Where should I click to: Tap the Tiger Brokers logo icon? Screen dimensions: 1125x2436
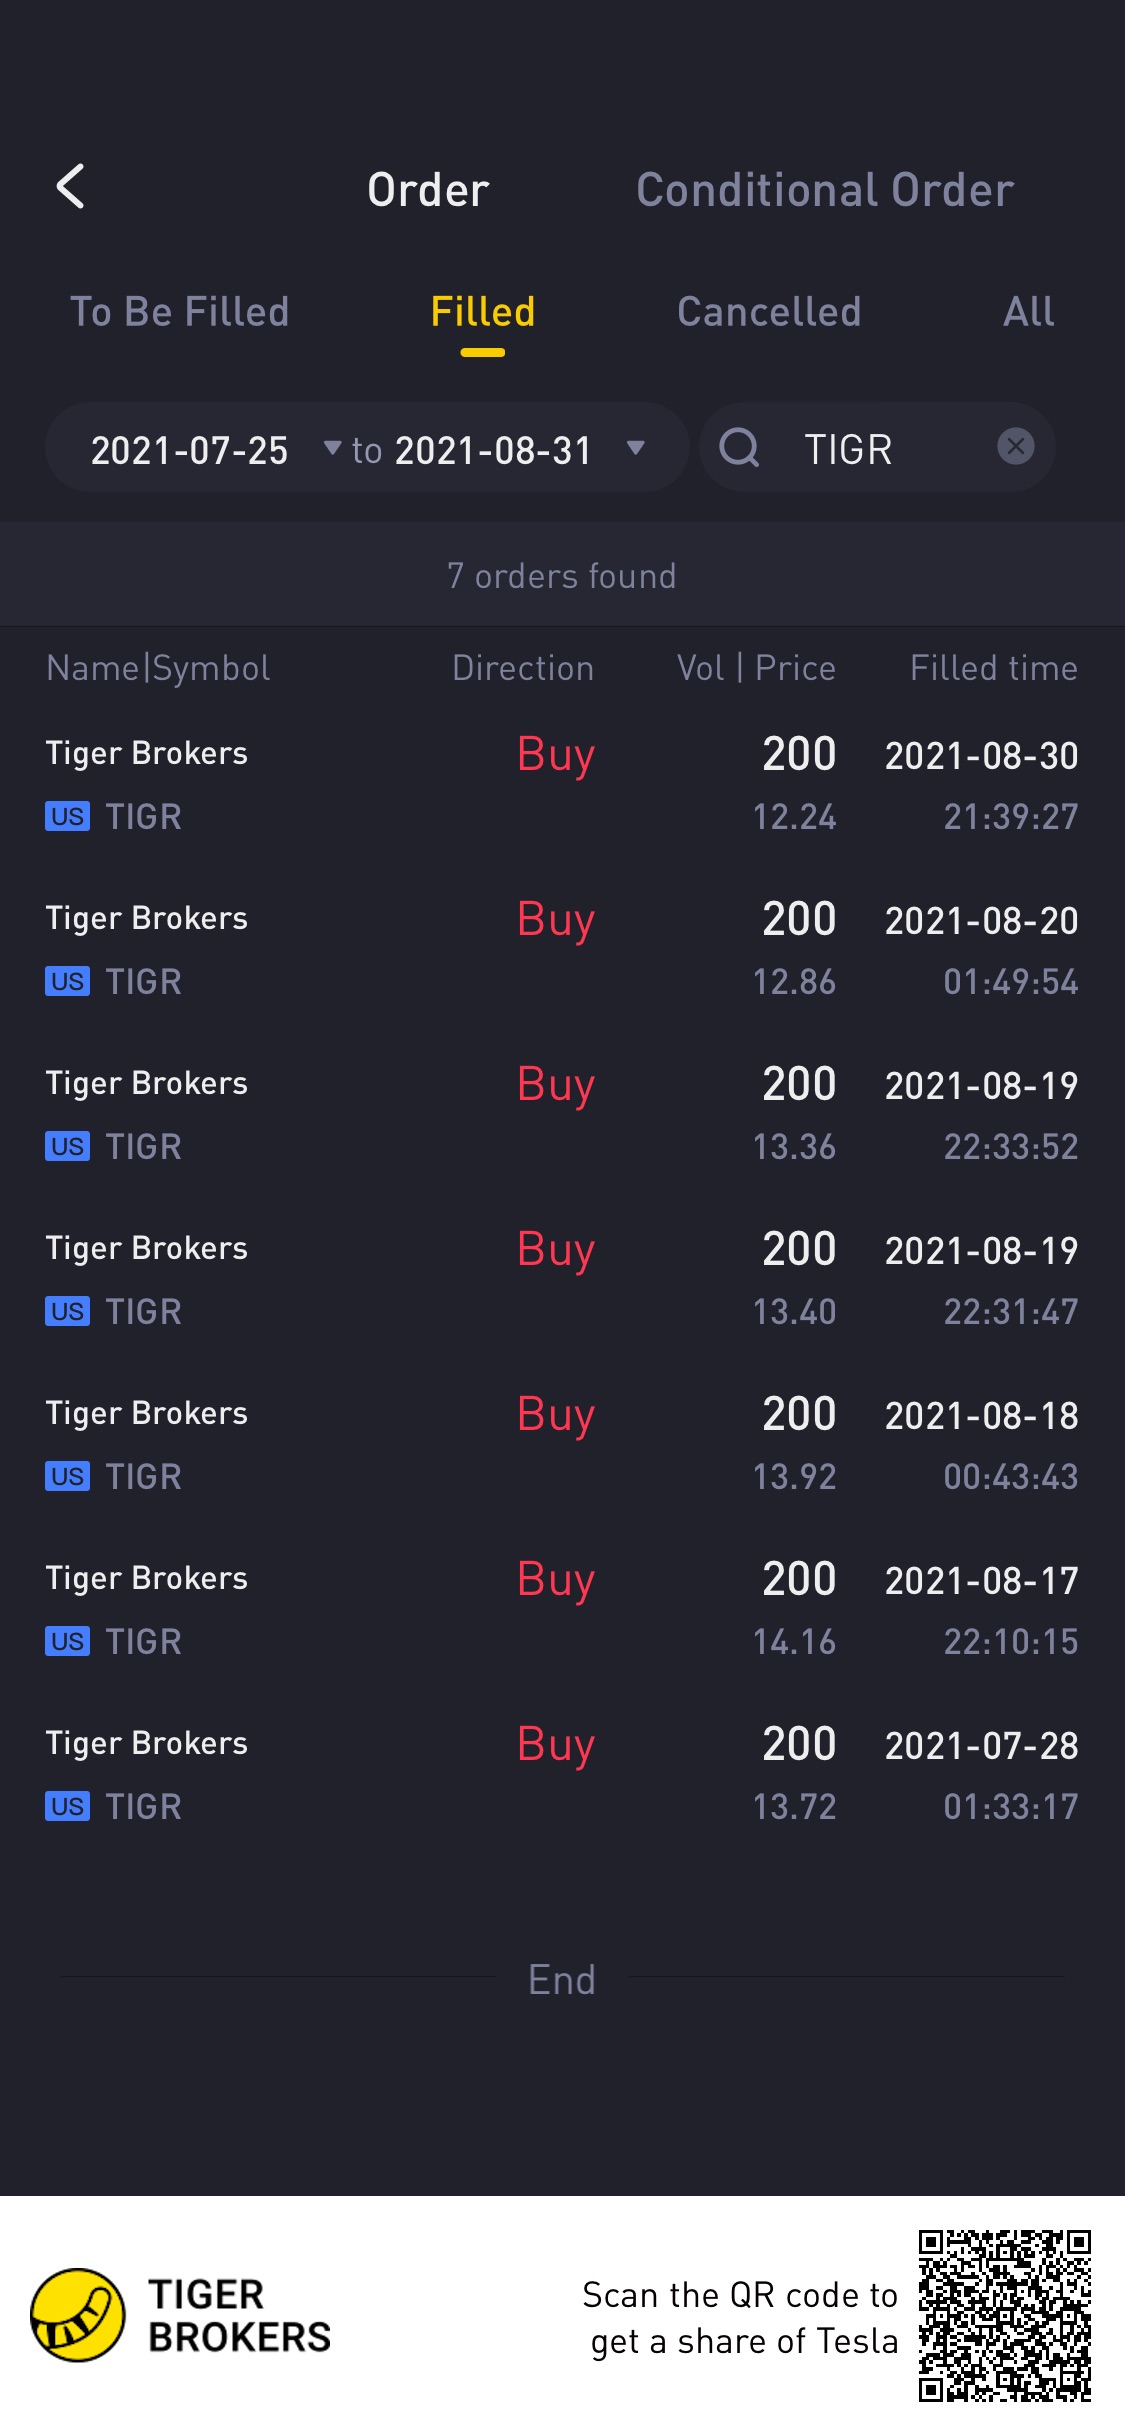point(77,2315)
